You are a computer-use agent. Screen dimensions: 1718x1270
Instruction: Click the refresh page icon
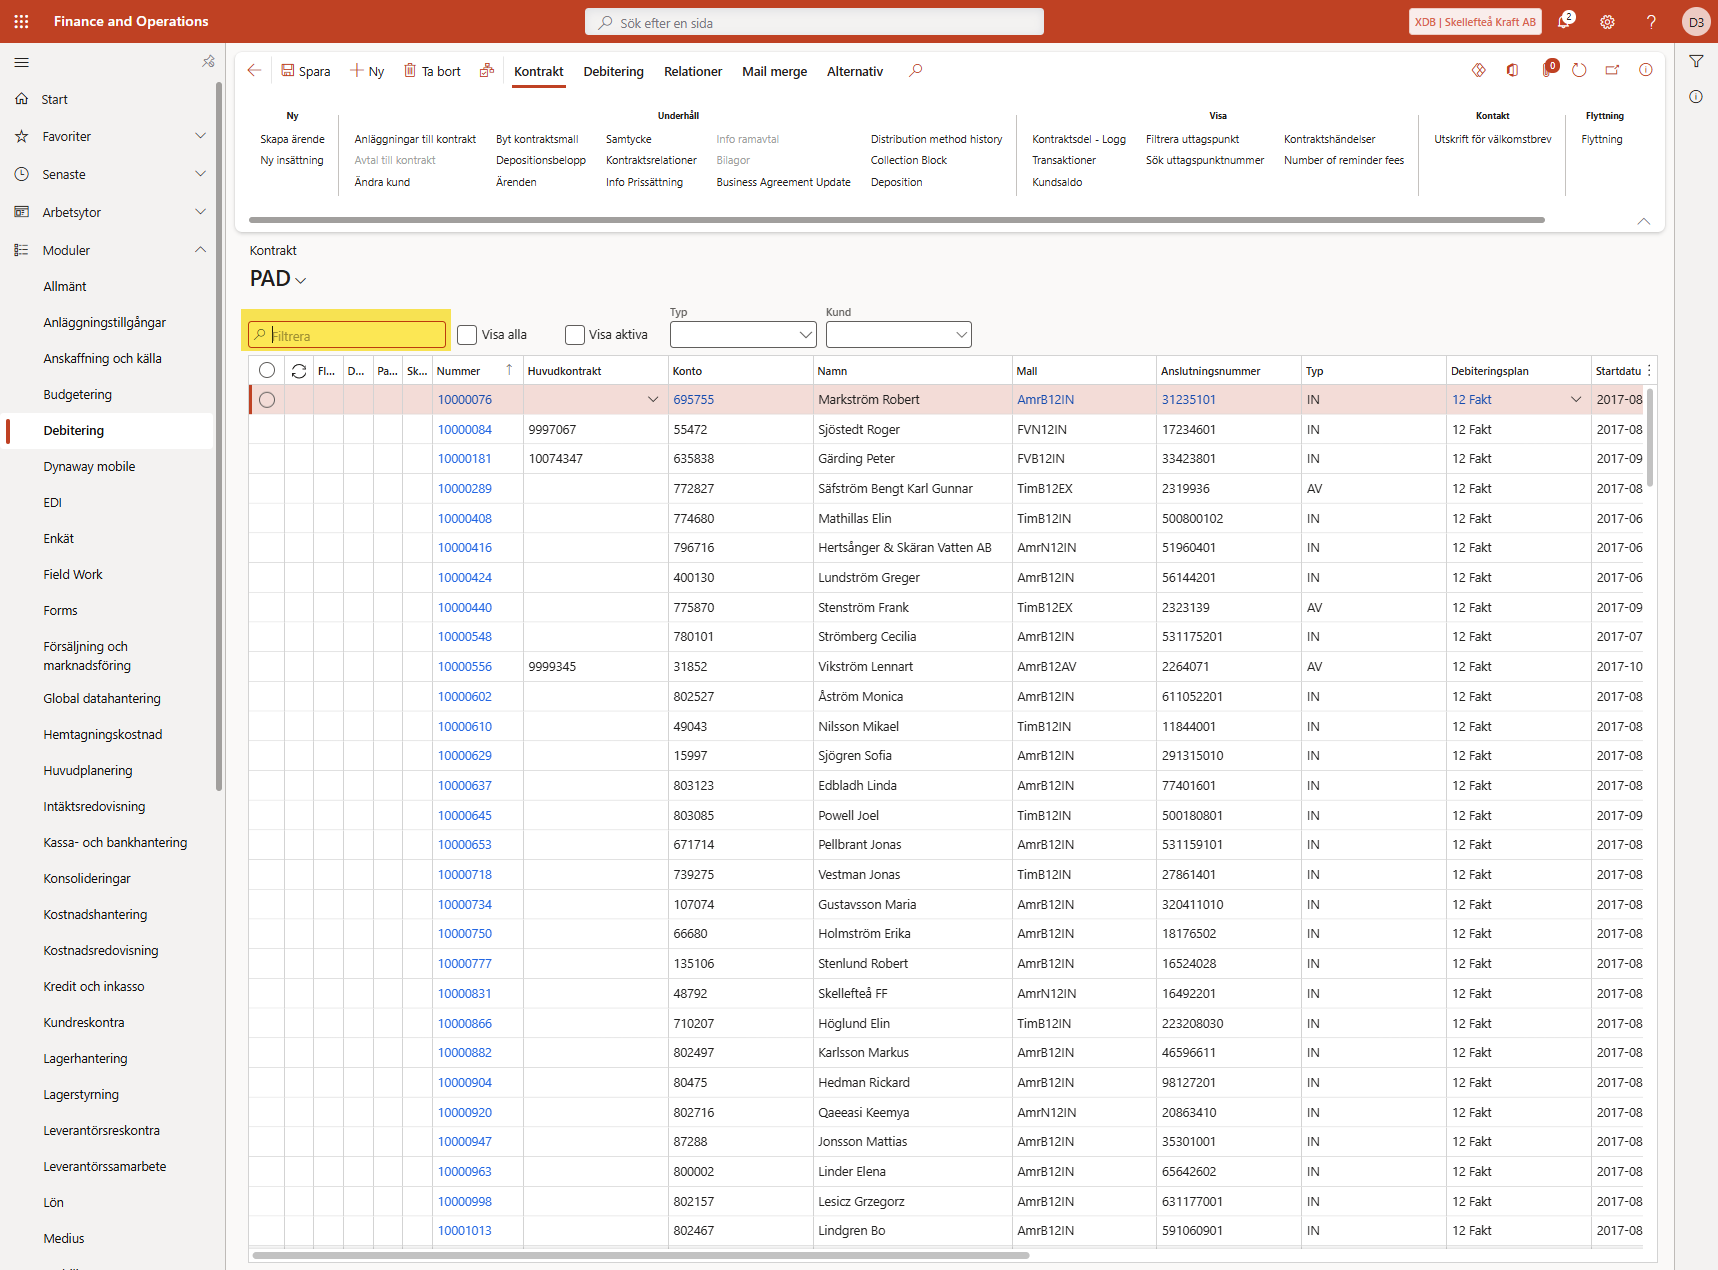(1579, 70)
